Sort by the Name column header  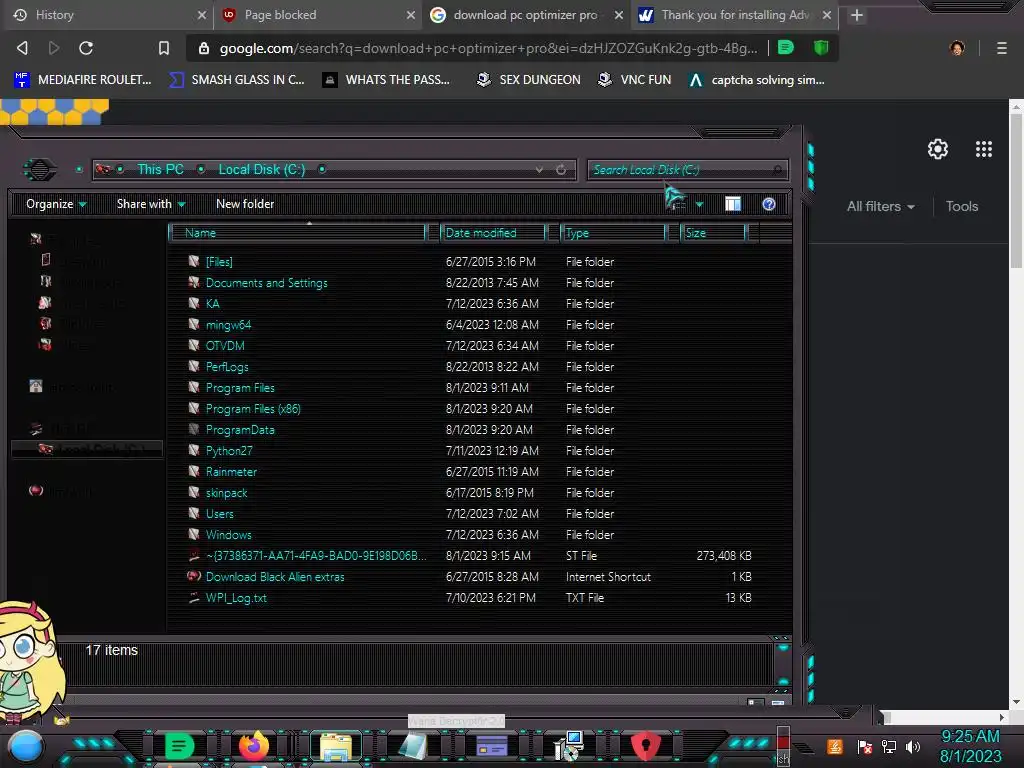(x=297, y=232)
